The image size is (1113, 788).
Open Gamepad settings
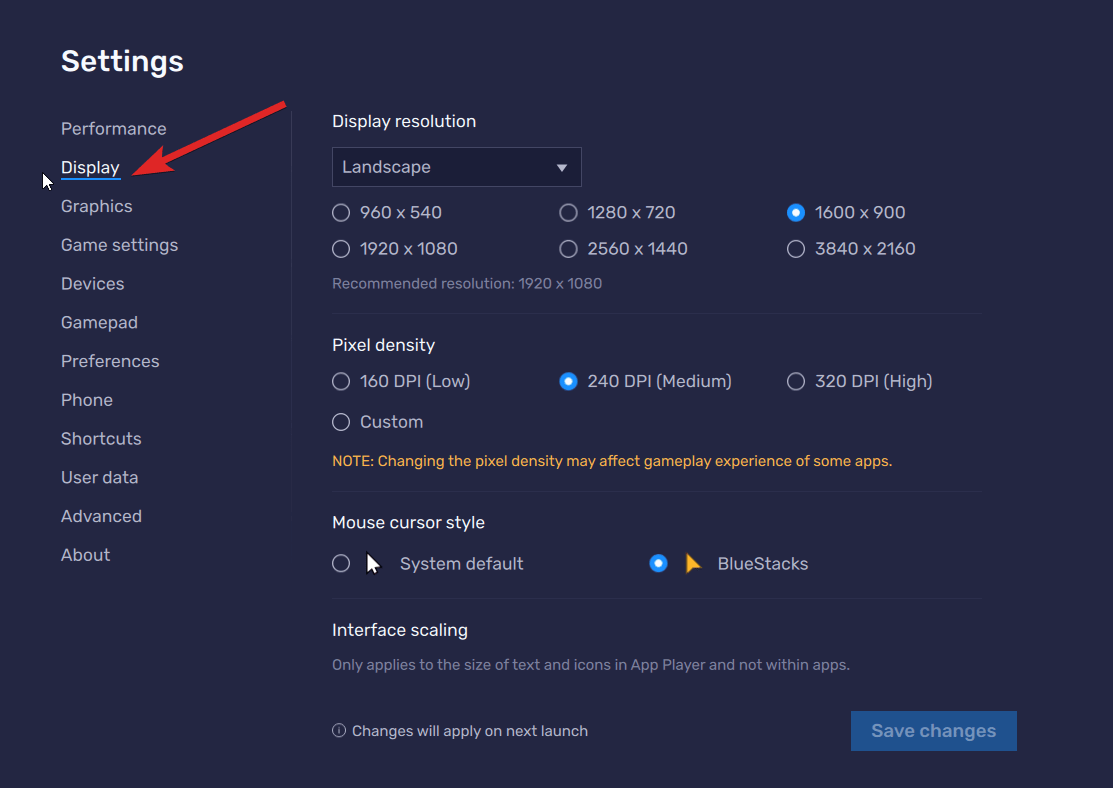(99, 322)
